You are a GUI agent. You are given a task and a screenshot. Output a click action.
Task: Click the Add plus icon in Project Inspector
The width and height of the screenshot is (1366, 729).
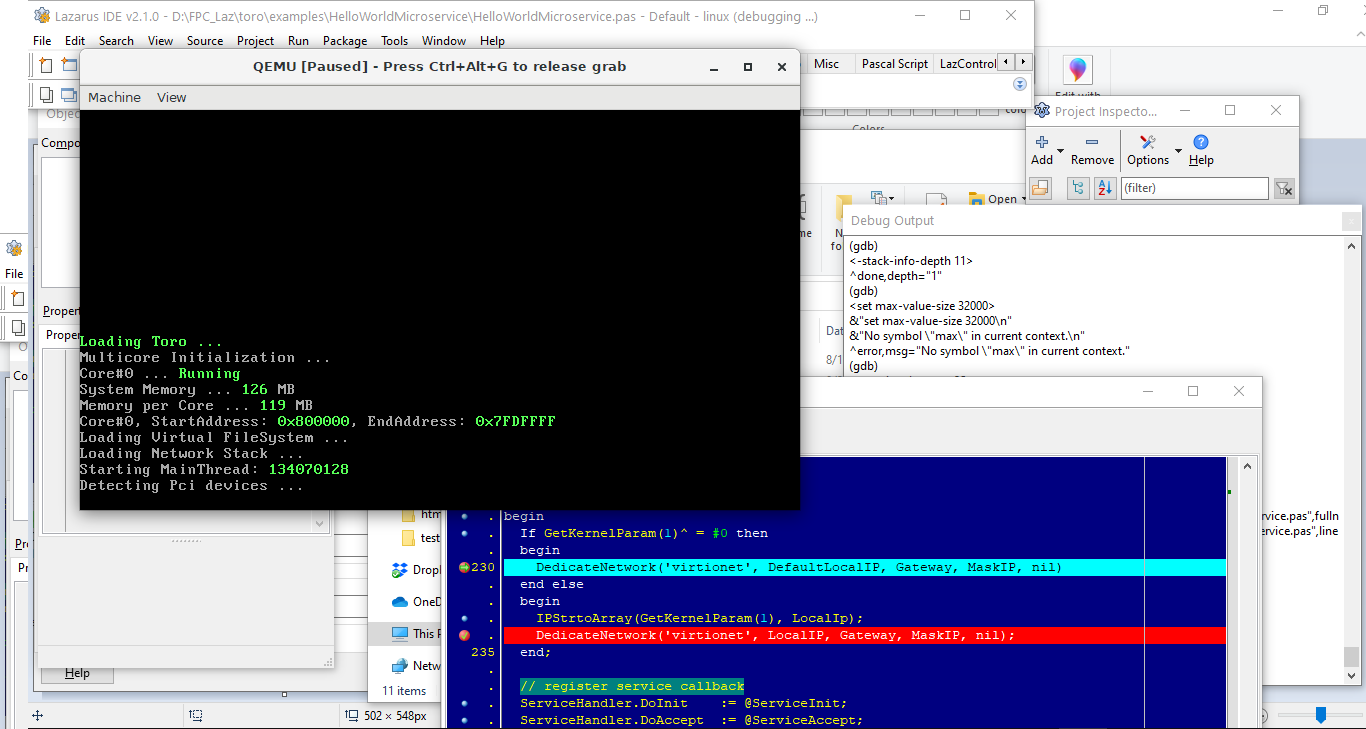tap(1042, 143)
